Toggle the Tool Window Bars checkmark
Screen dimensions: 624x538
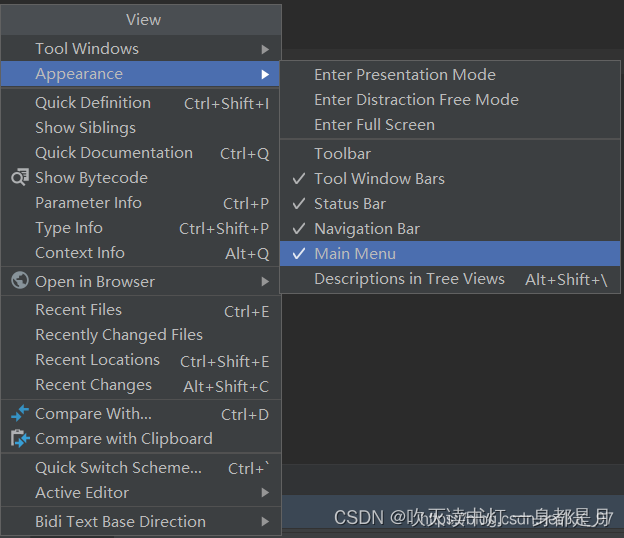click(299, 179)
